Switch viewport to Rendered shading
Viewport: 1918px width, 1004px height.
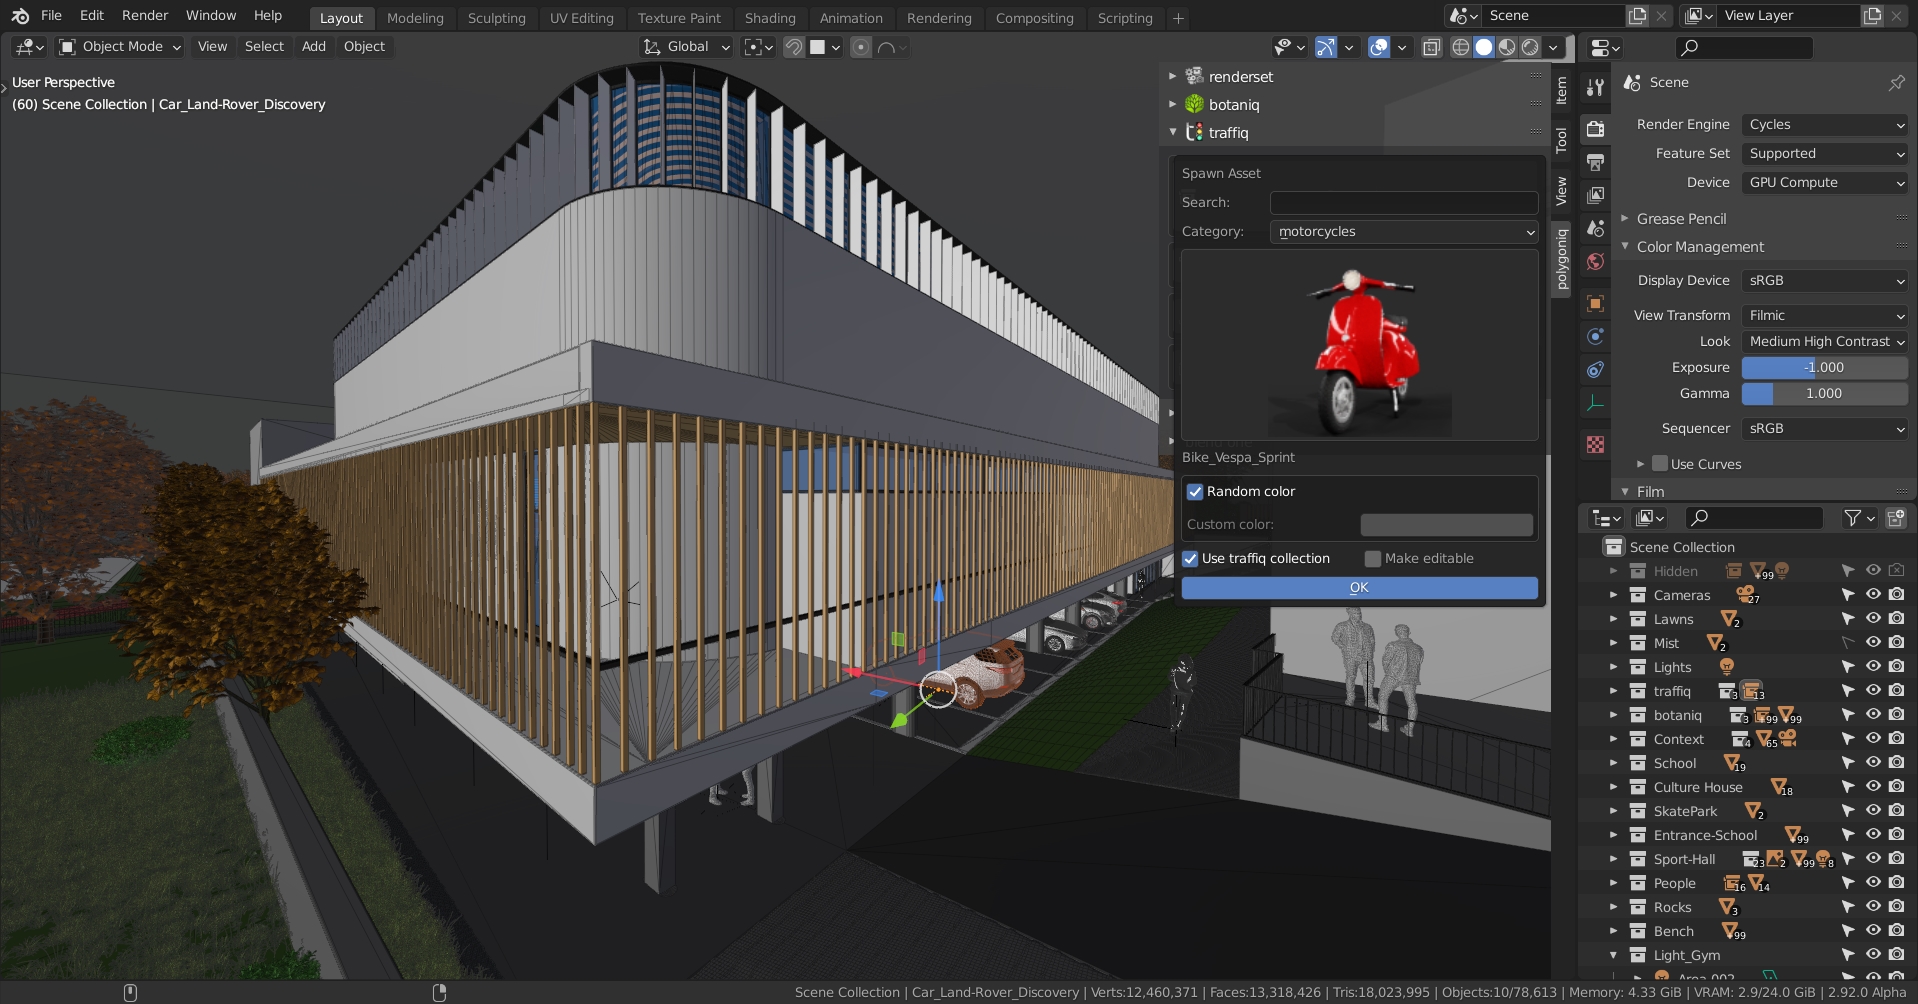pos(1530,47)
